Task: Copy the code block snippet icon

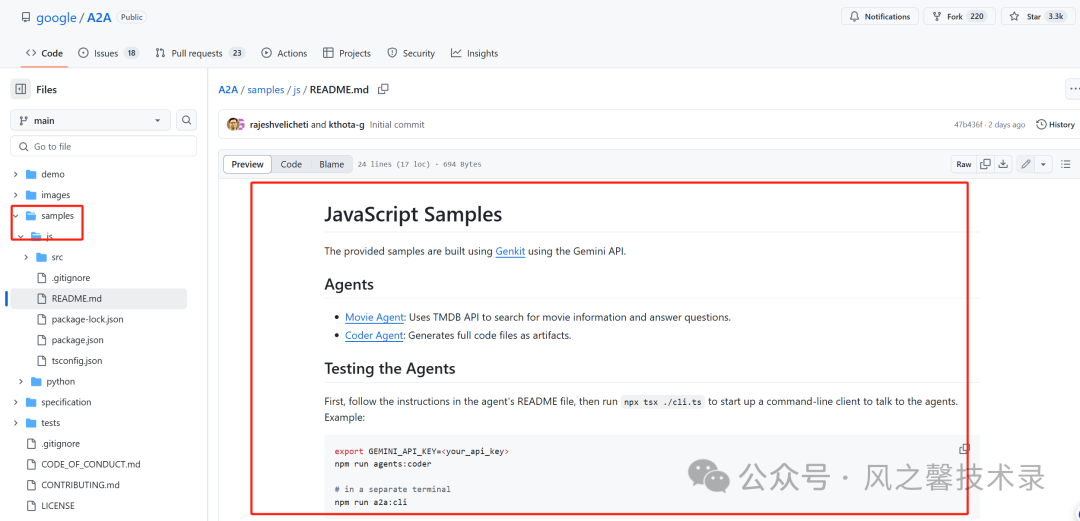Action: [x=964, y=449]
